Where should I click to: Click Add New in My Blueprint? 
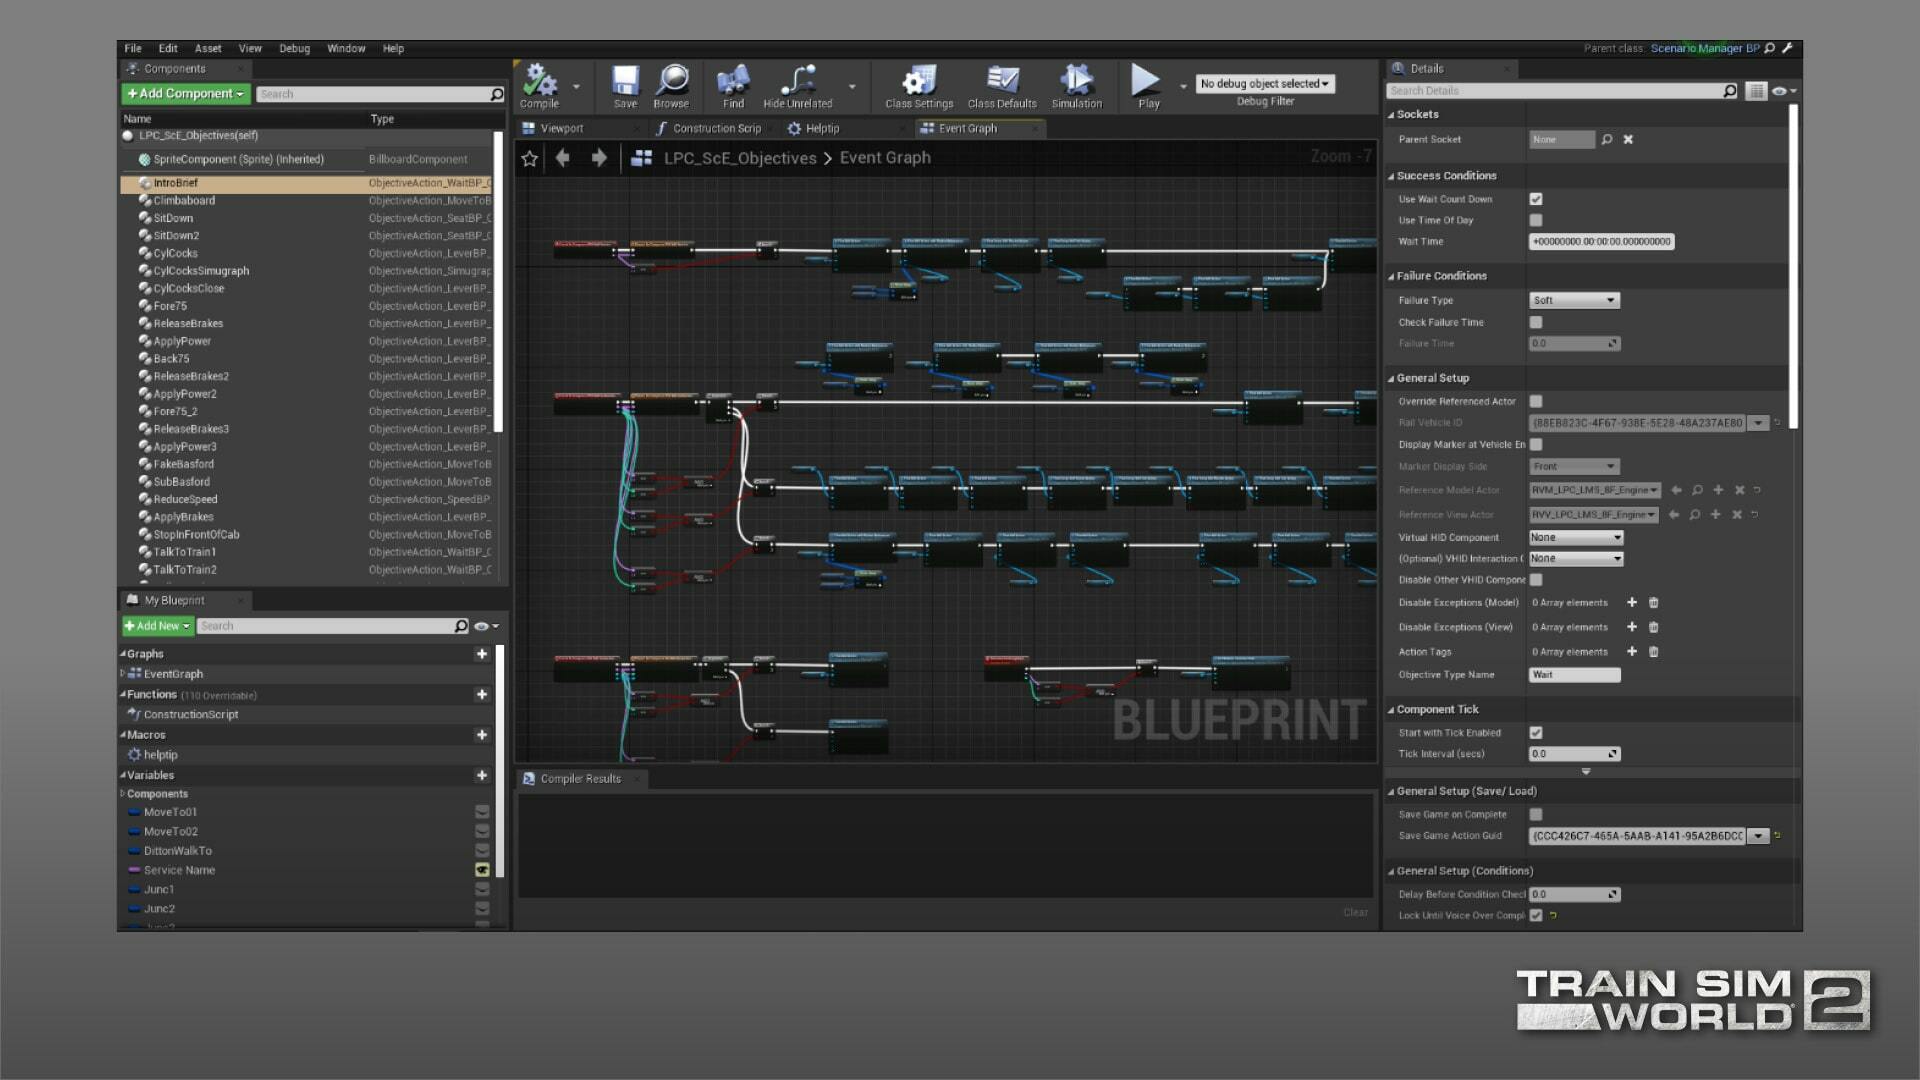pyautogui.click(x=157, y=626)
